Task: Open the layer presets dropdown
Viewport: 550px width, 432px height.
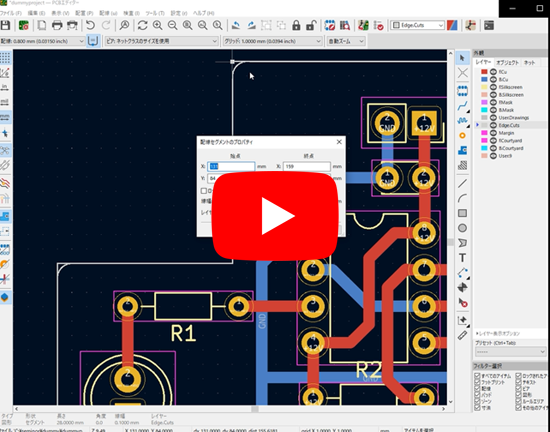Action: [510, 351]
